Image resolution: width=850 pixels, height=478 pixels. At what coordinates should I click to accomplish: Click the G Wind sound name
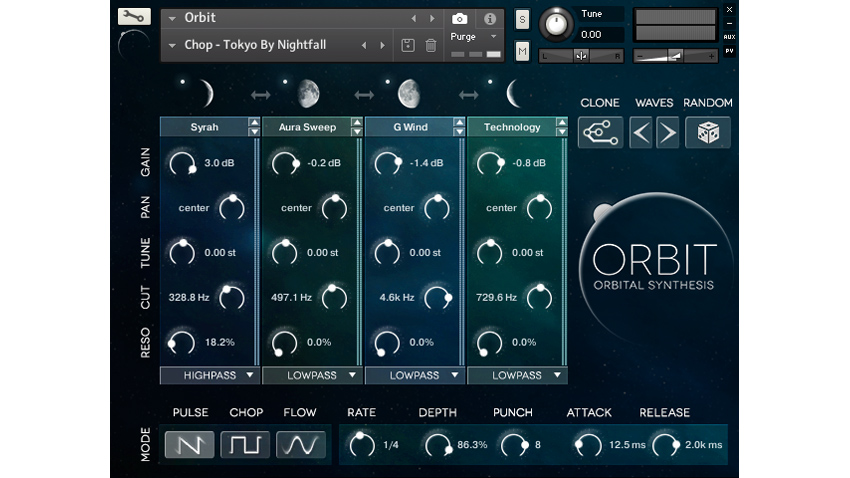click(x=410, y=127)
